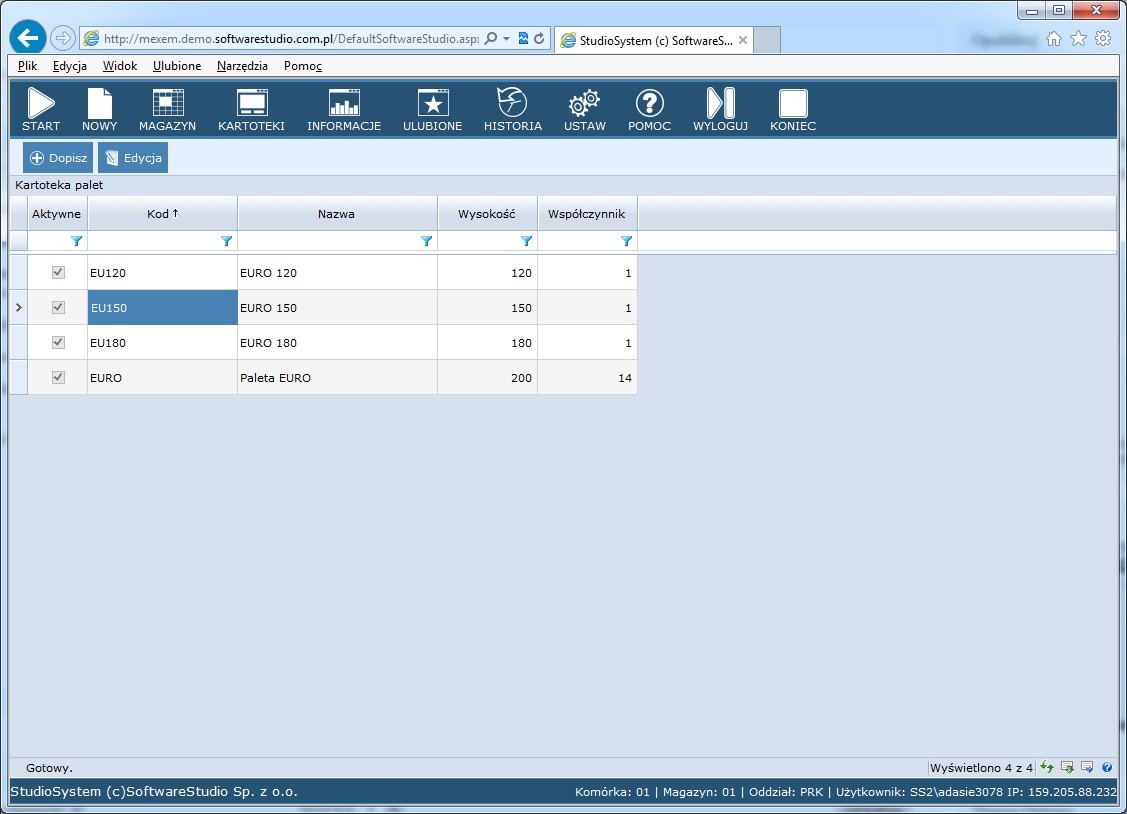The height and width of the screenshot is (814, 1127).
Task: Open the Kod column filter
Action: click(x=226, y=241)
